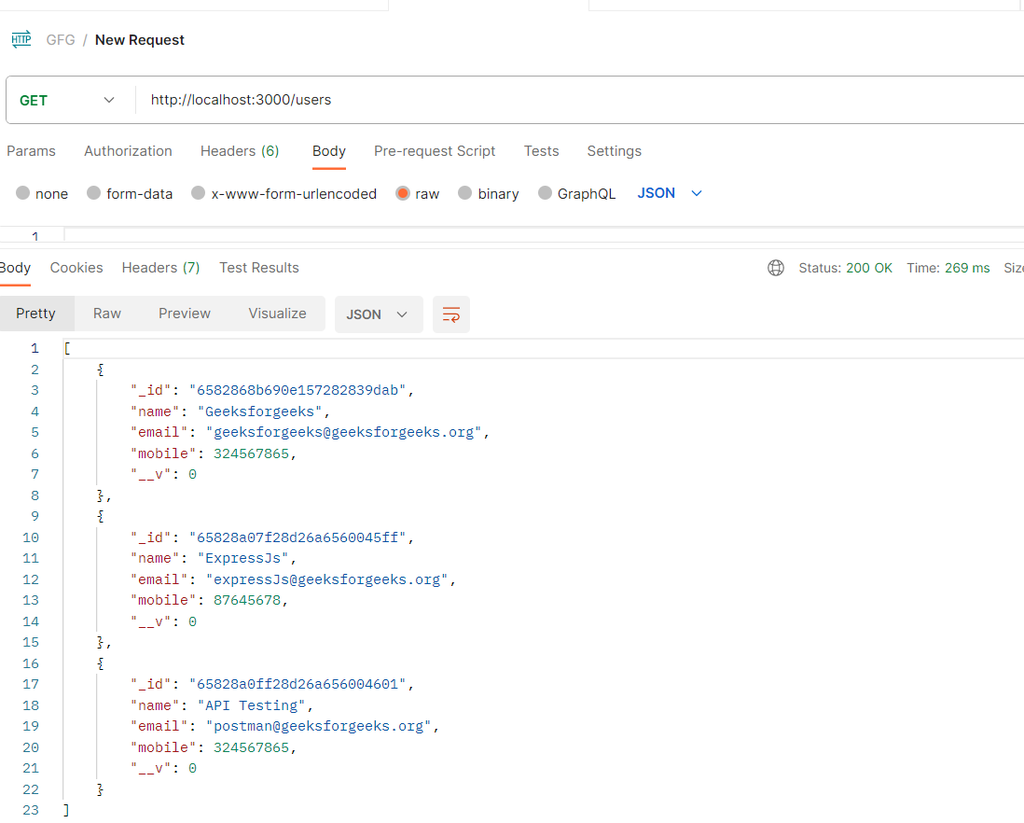Click the GFG collection breadcrumb link
Screen dimensions: 1024x823
(60, 40)
